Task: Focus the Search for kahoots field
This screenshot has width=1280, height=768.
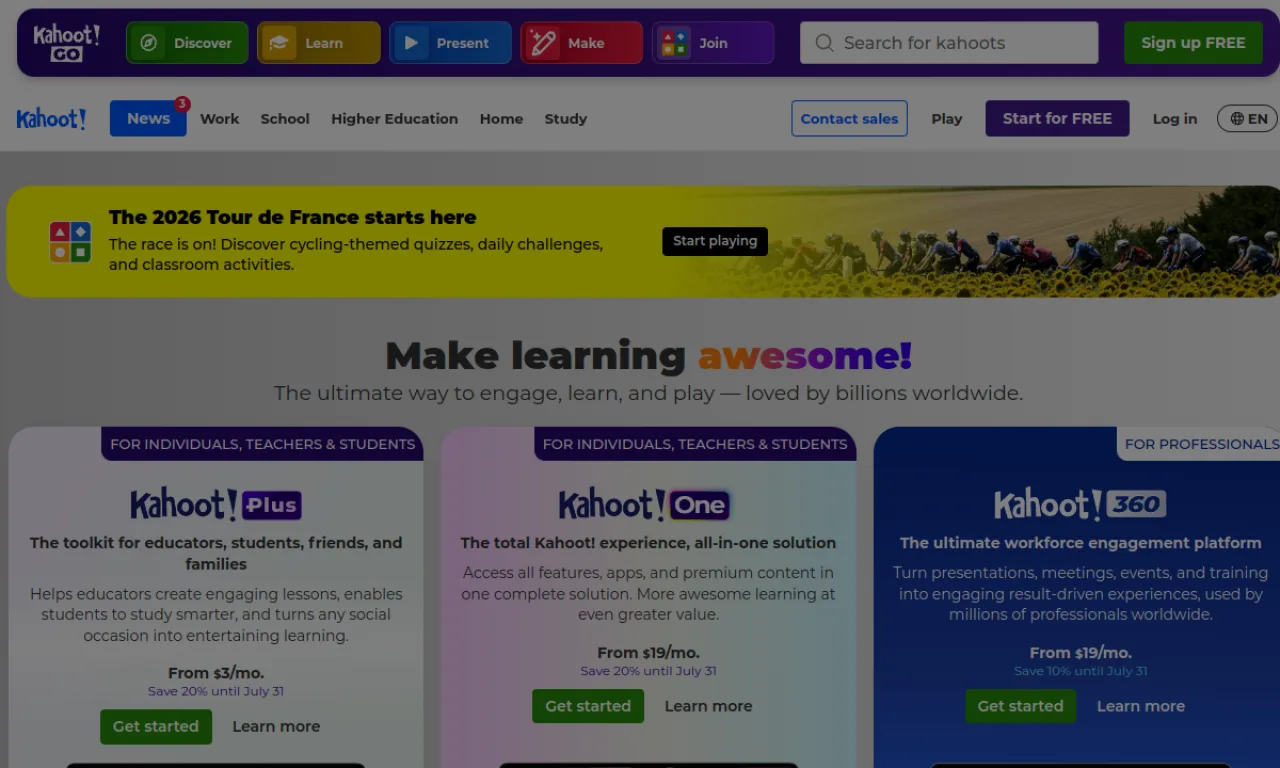Action: (949, 43)
